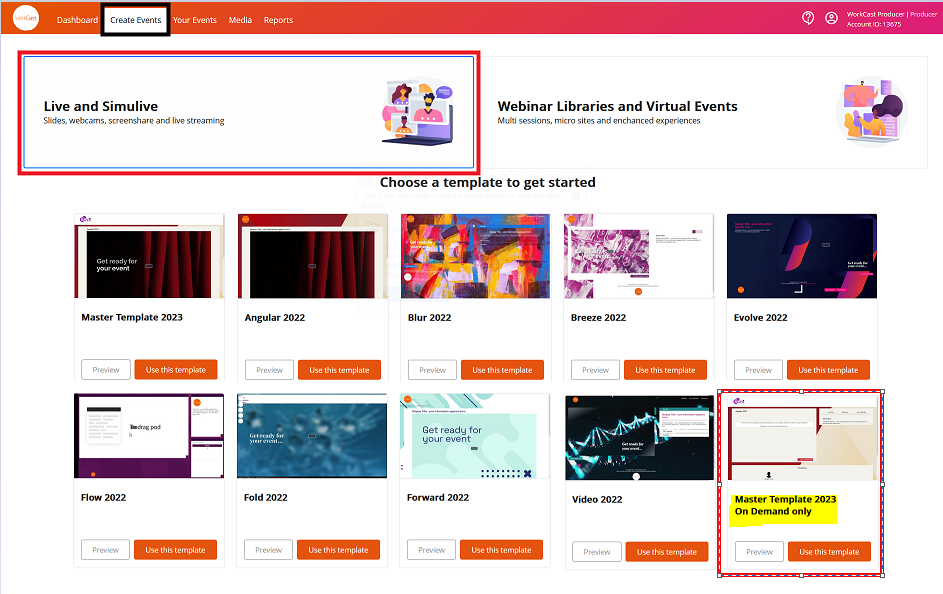Image resolution: width=943 pixels, height=594 pixels.
Task: Click Choose a template to get started heading
Action: point(488,182)
